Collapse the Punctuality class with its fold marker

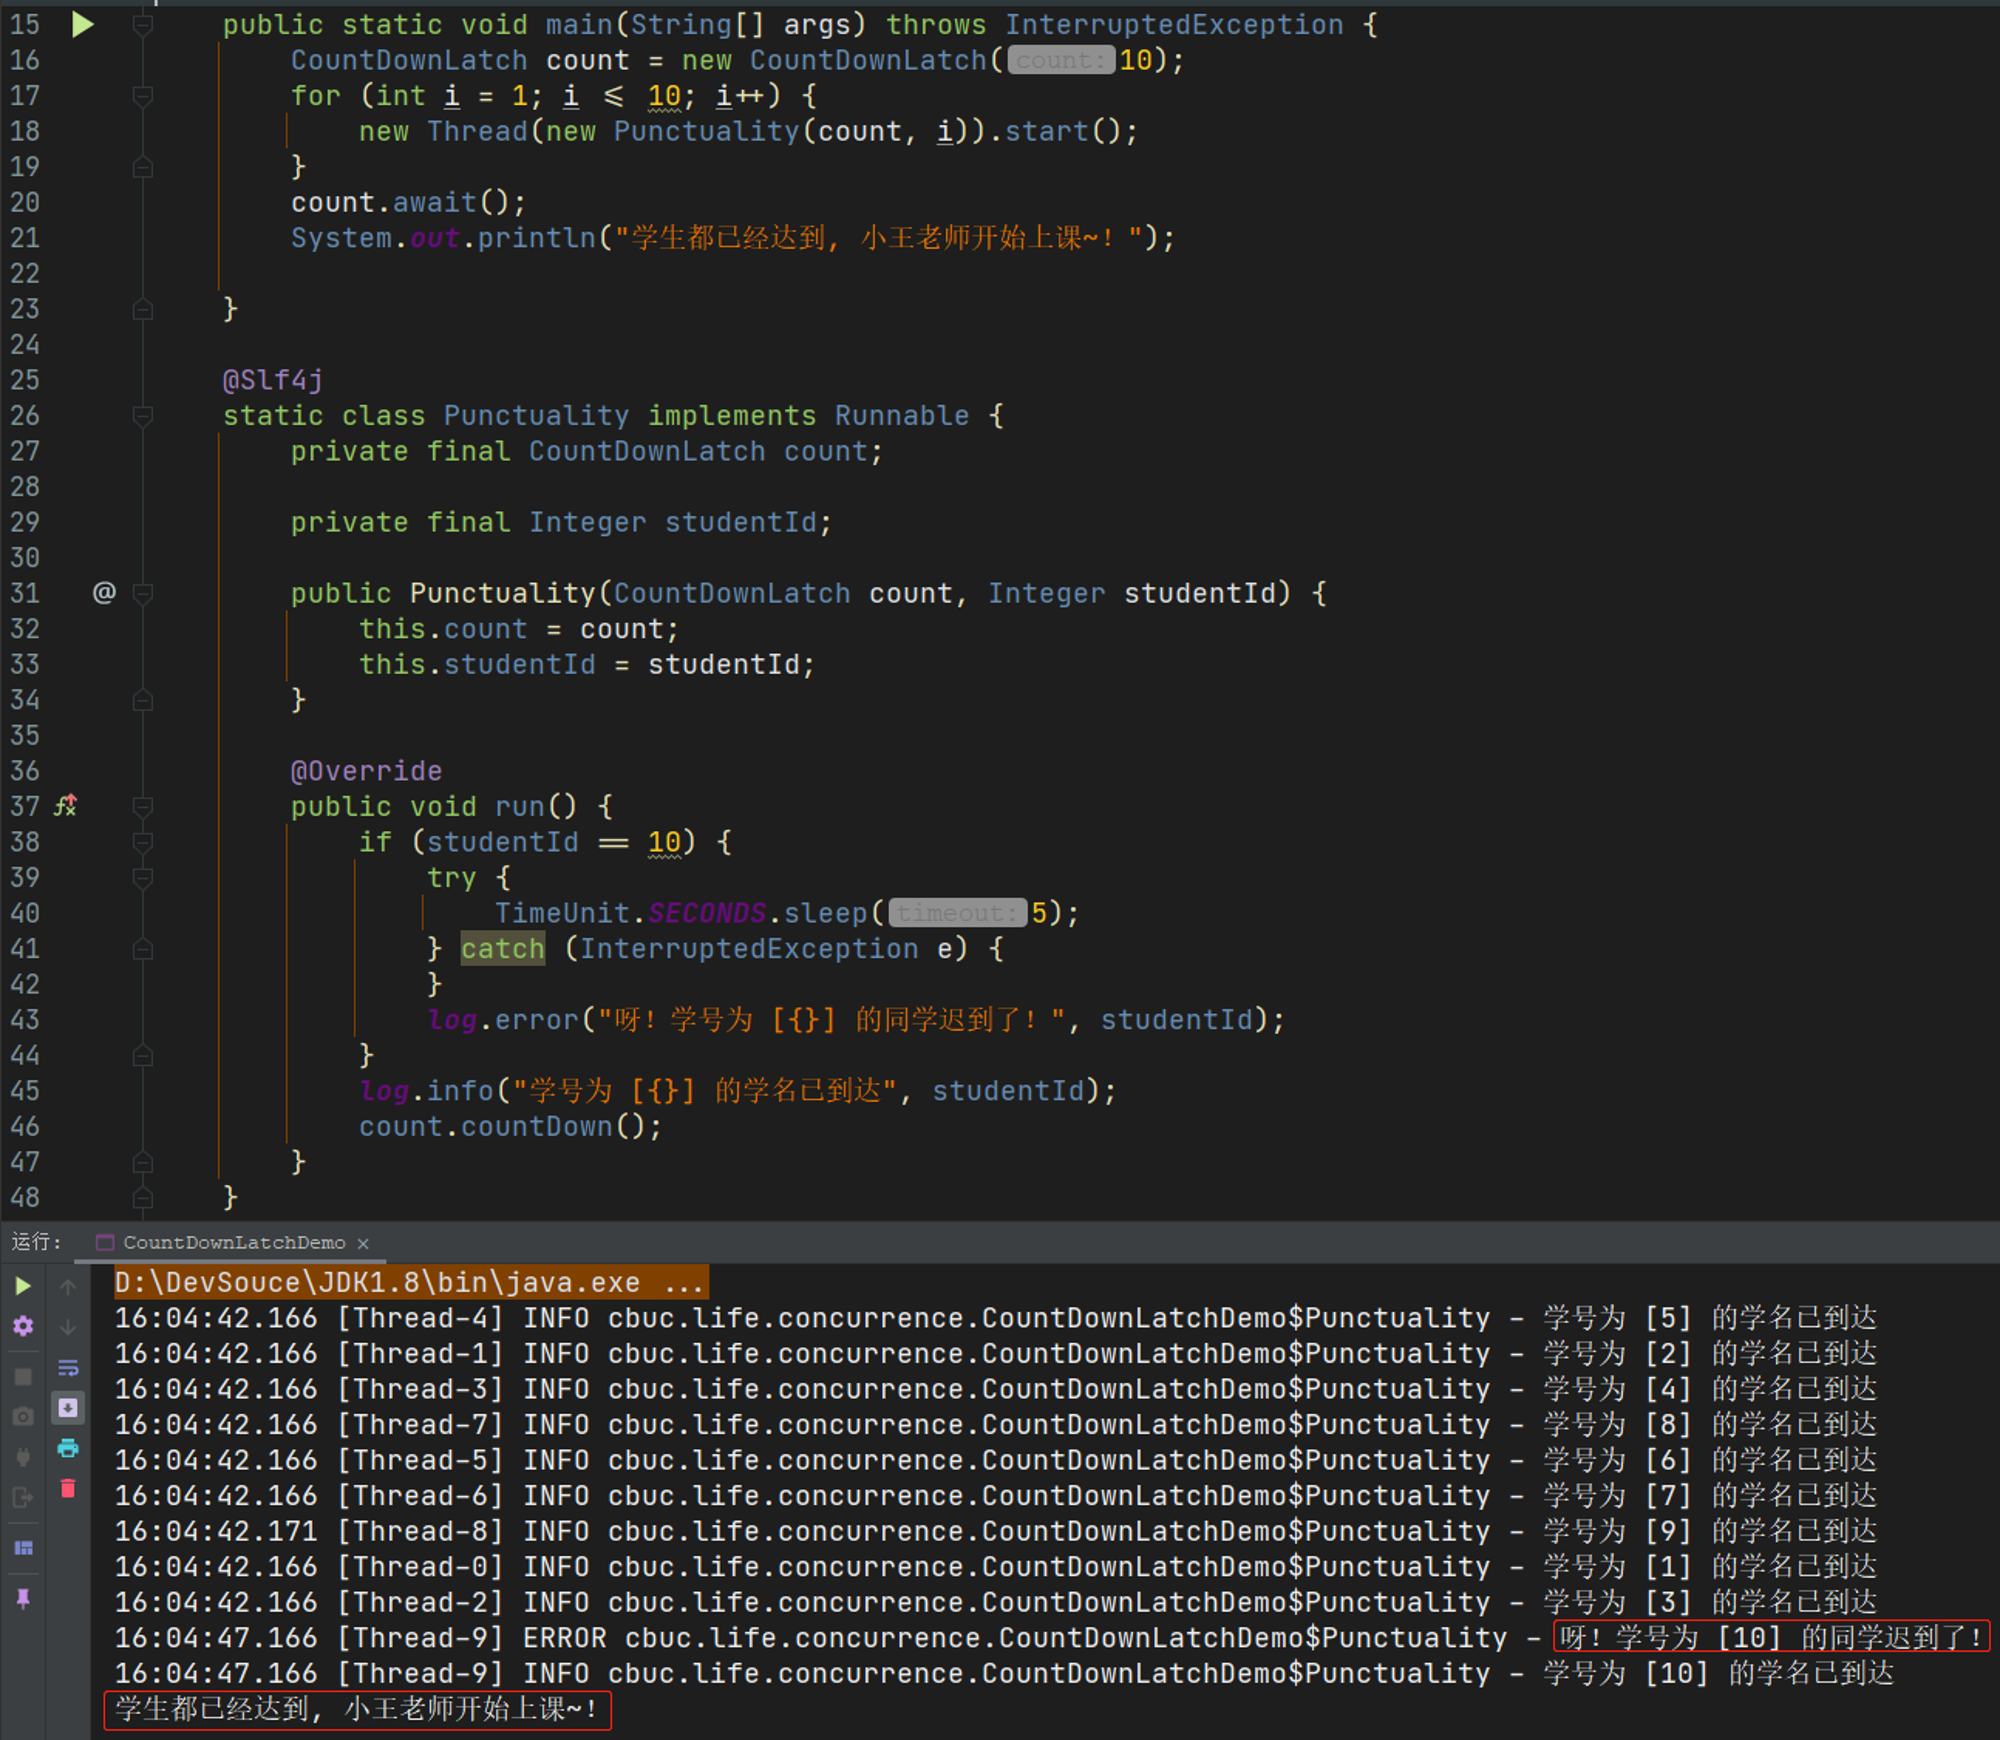click(x=143, y=416)
